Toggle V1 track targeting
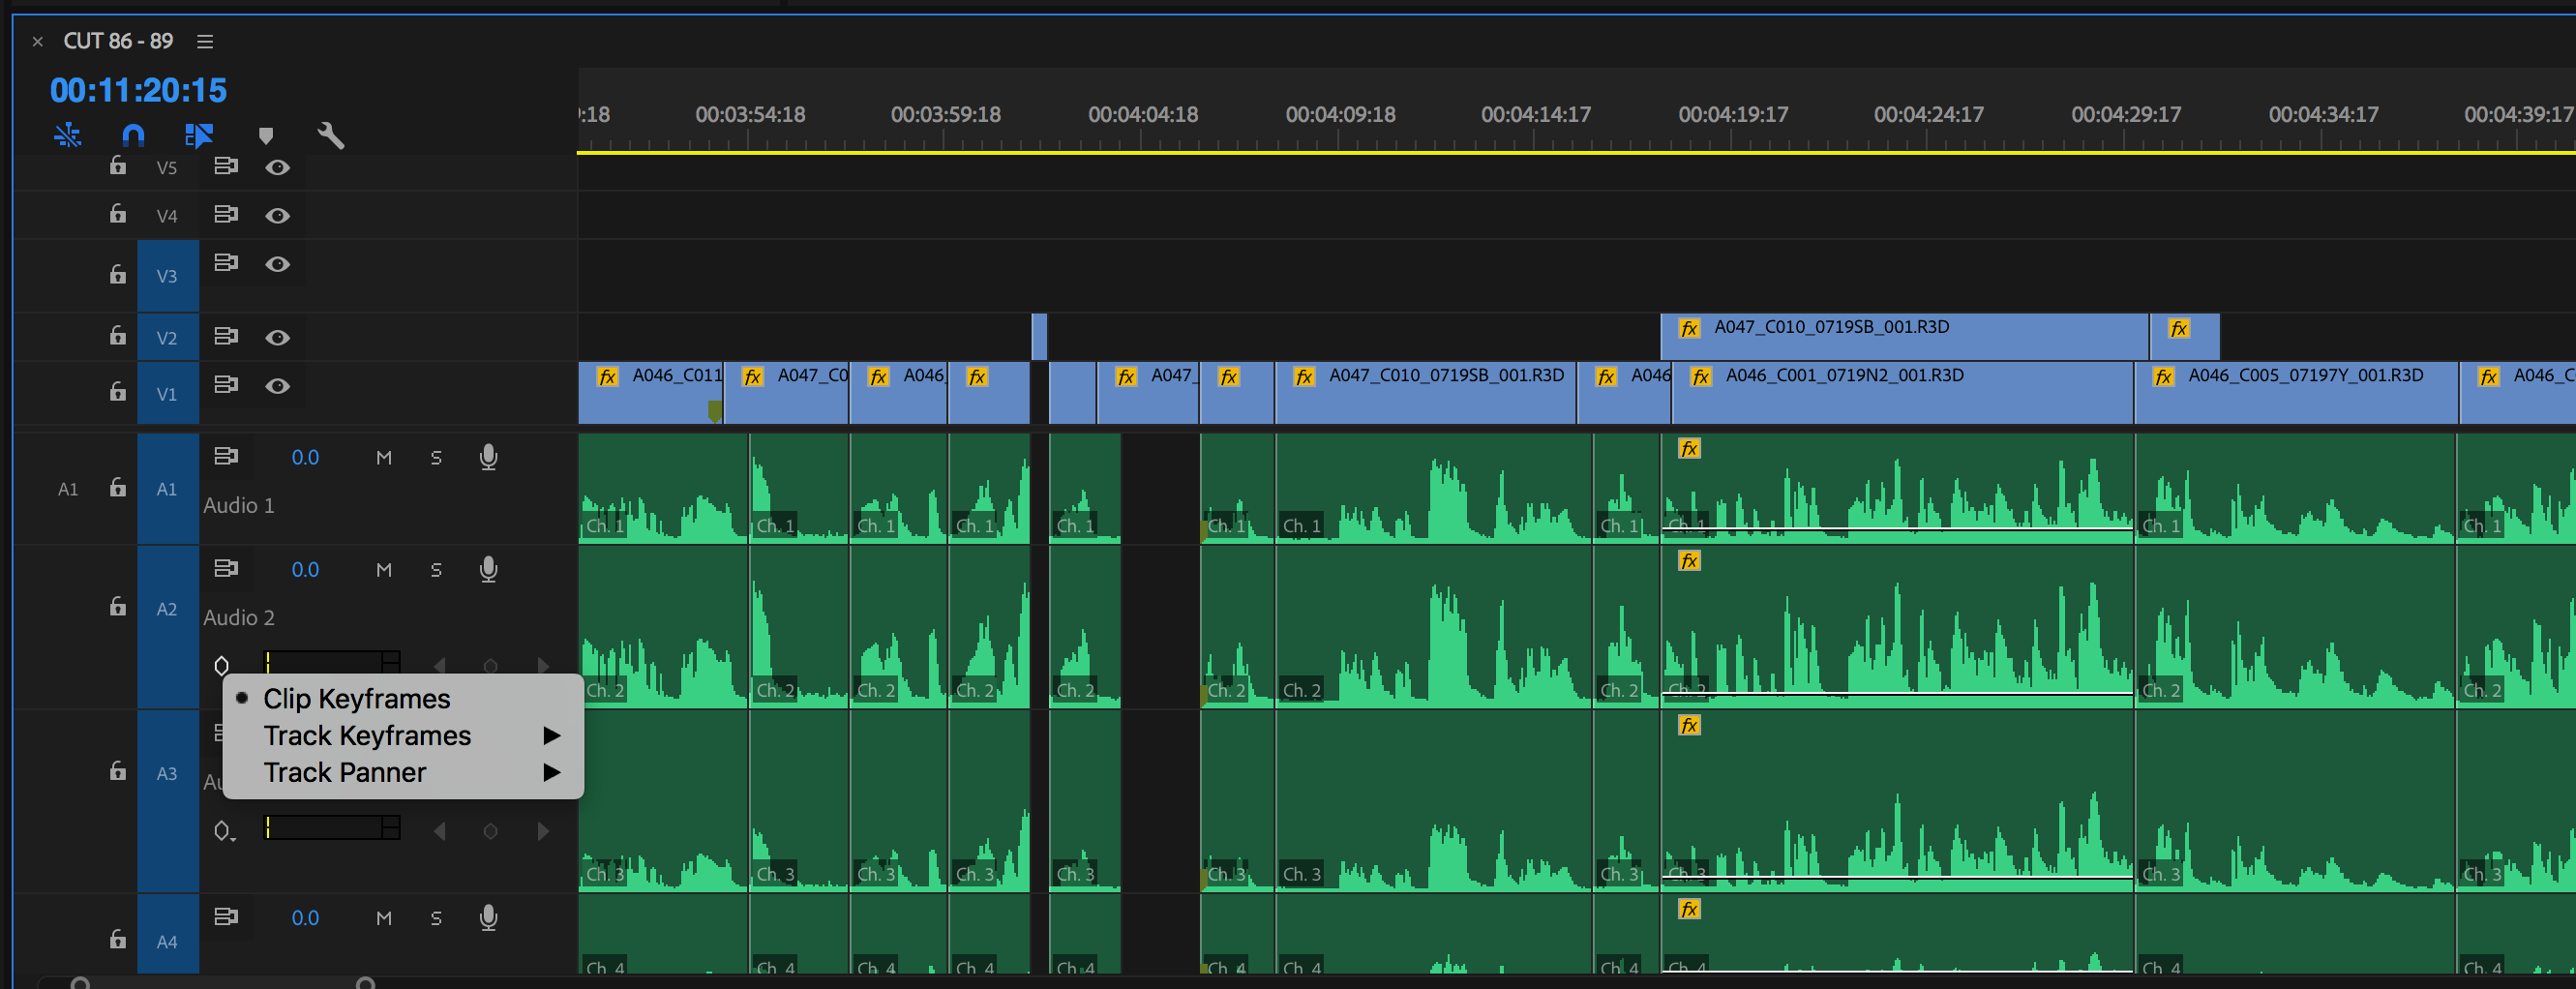2576x989 pixels. 167,393
